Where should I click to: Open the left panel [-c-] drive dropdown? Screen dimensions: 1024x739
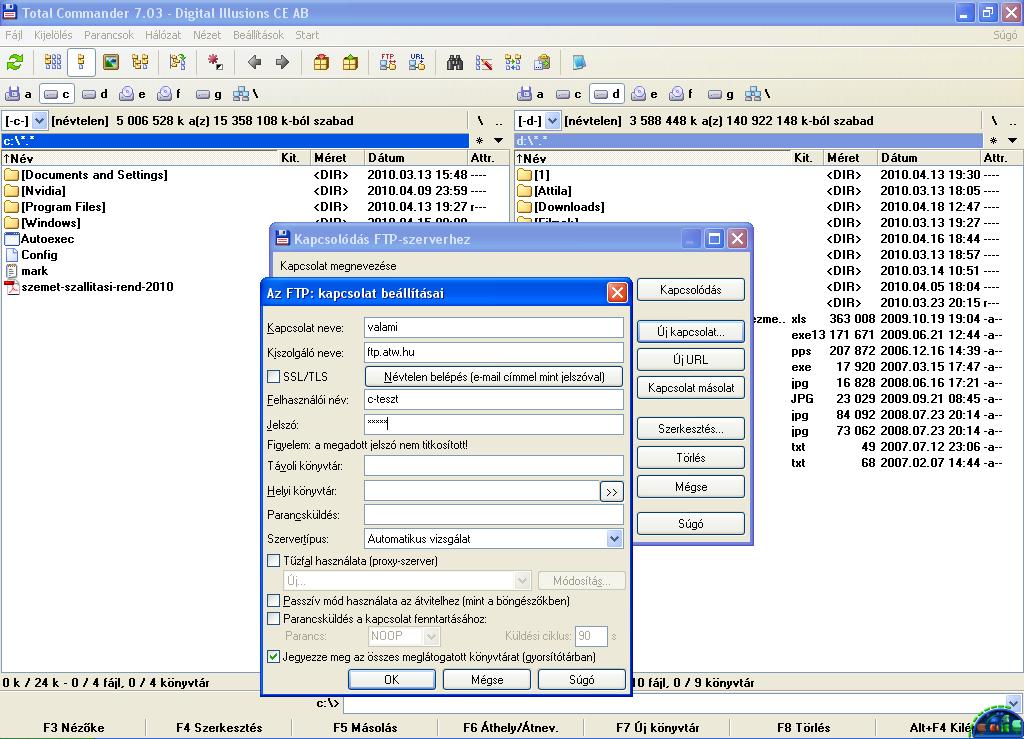point(39,121)
